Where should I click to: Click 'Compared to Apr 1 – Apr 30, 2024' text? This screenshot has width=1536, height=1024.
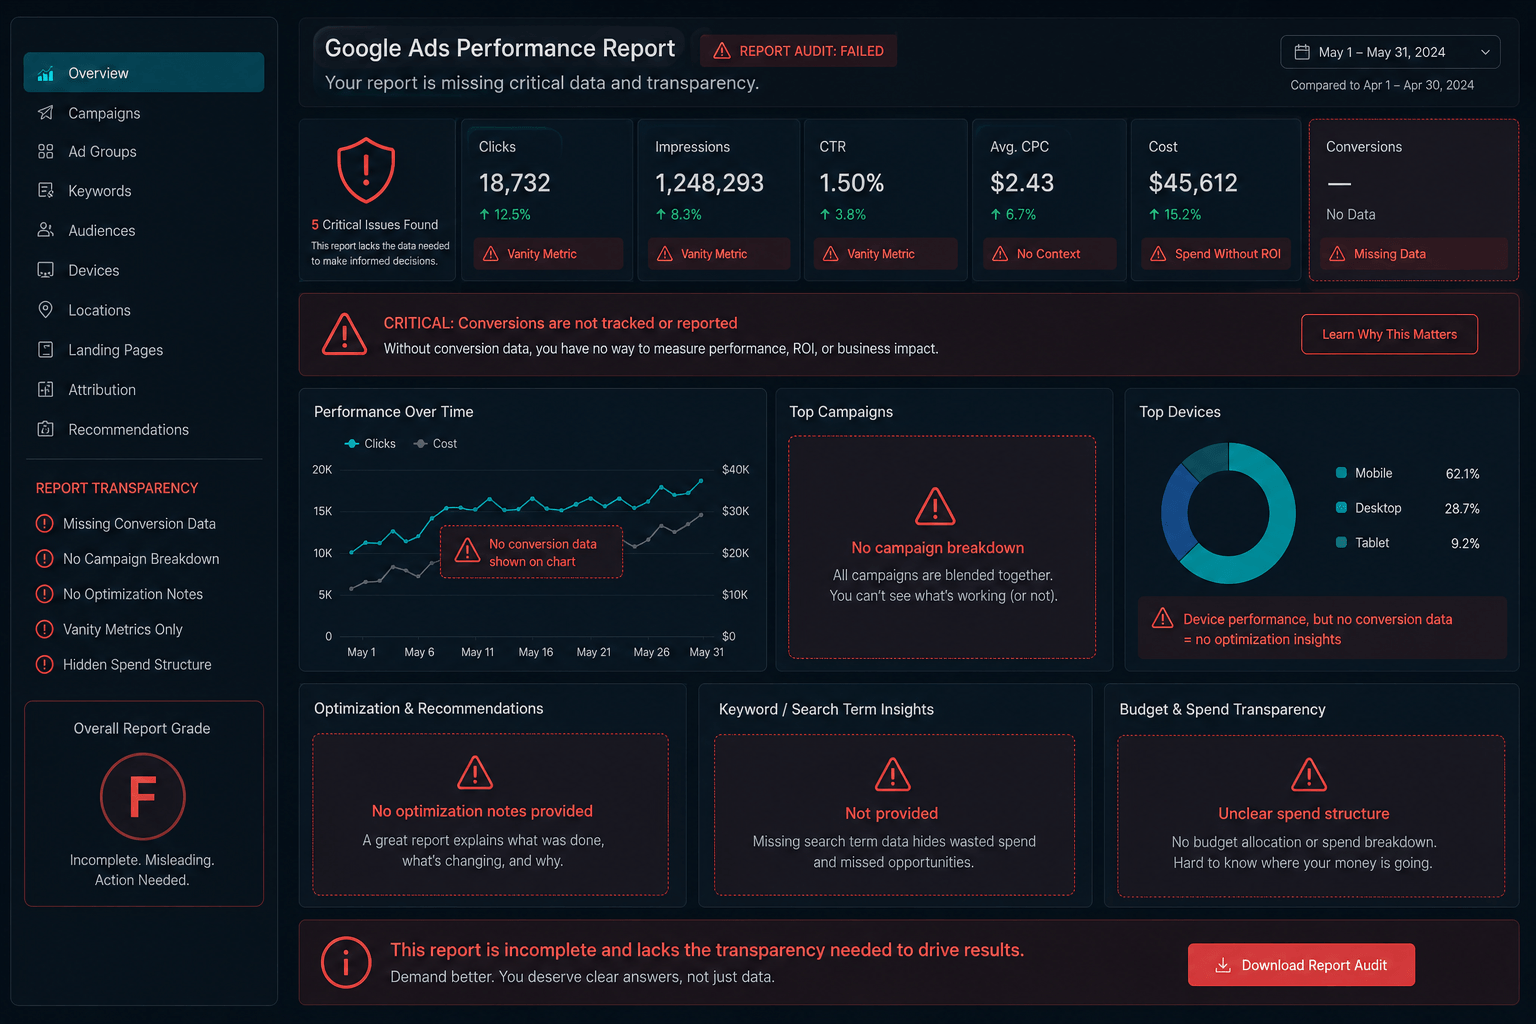click(x=1382, y=85)
